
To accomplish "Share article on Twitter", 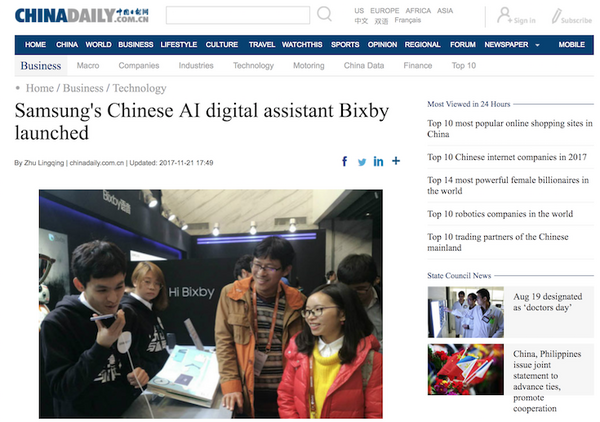I will click(362, 162).
